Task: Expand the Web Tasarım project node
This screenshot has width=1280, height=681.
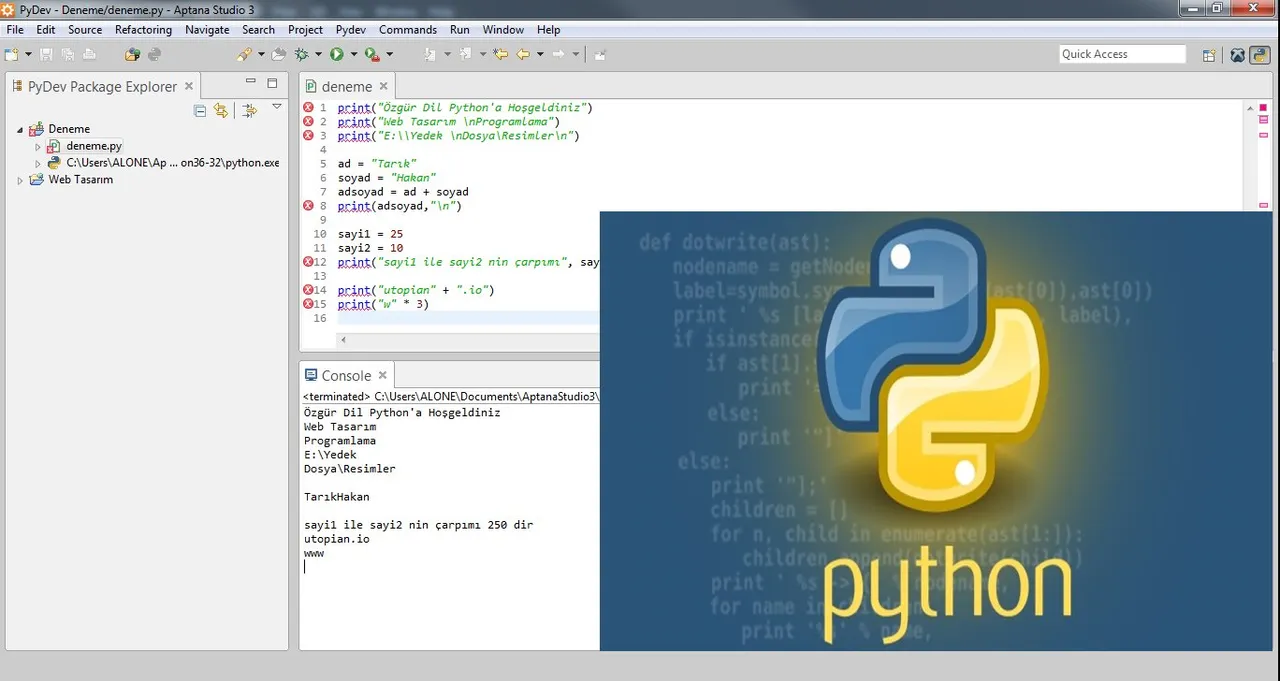Action: (20, 180)
